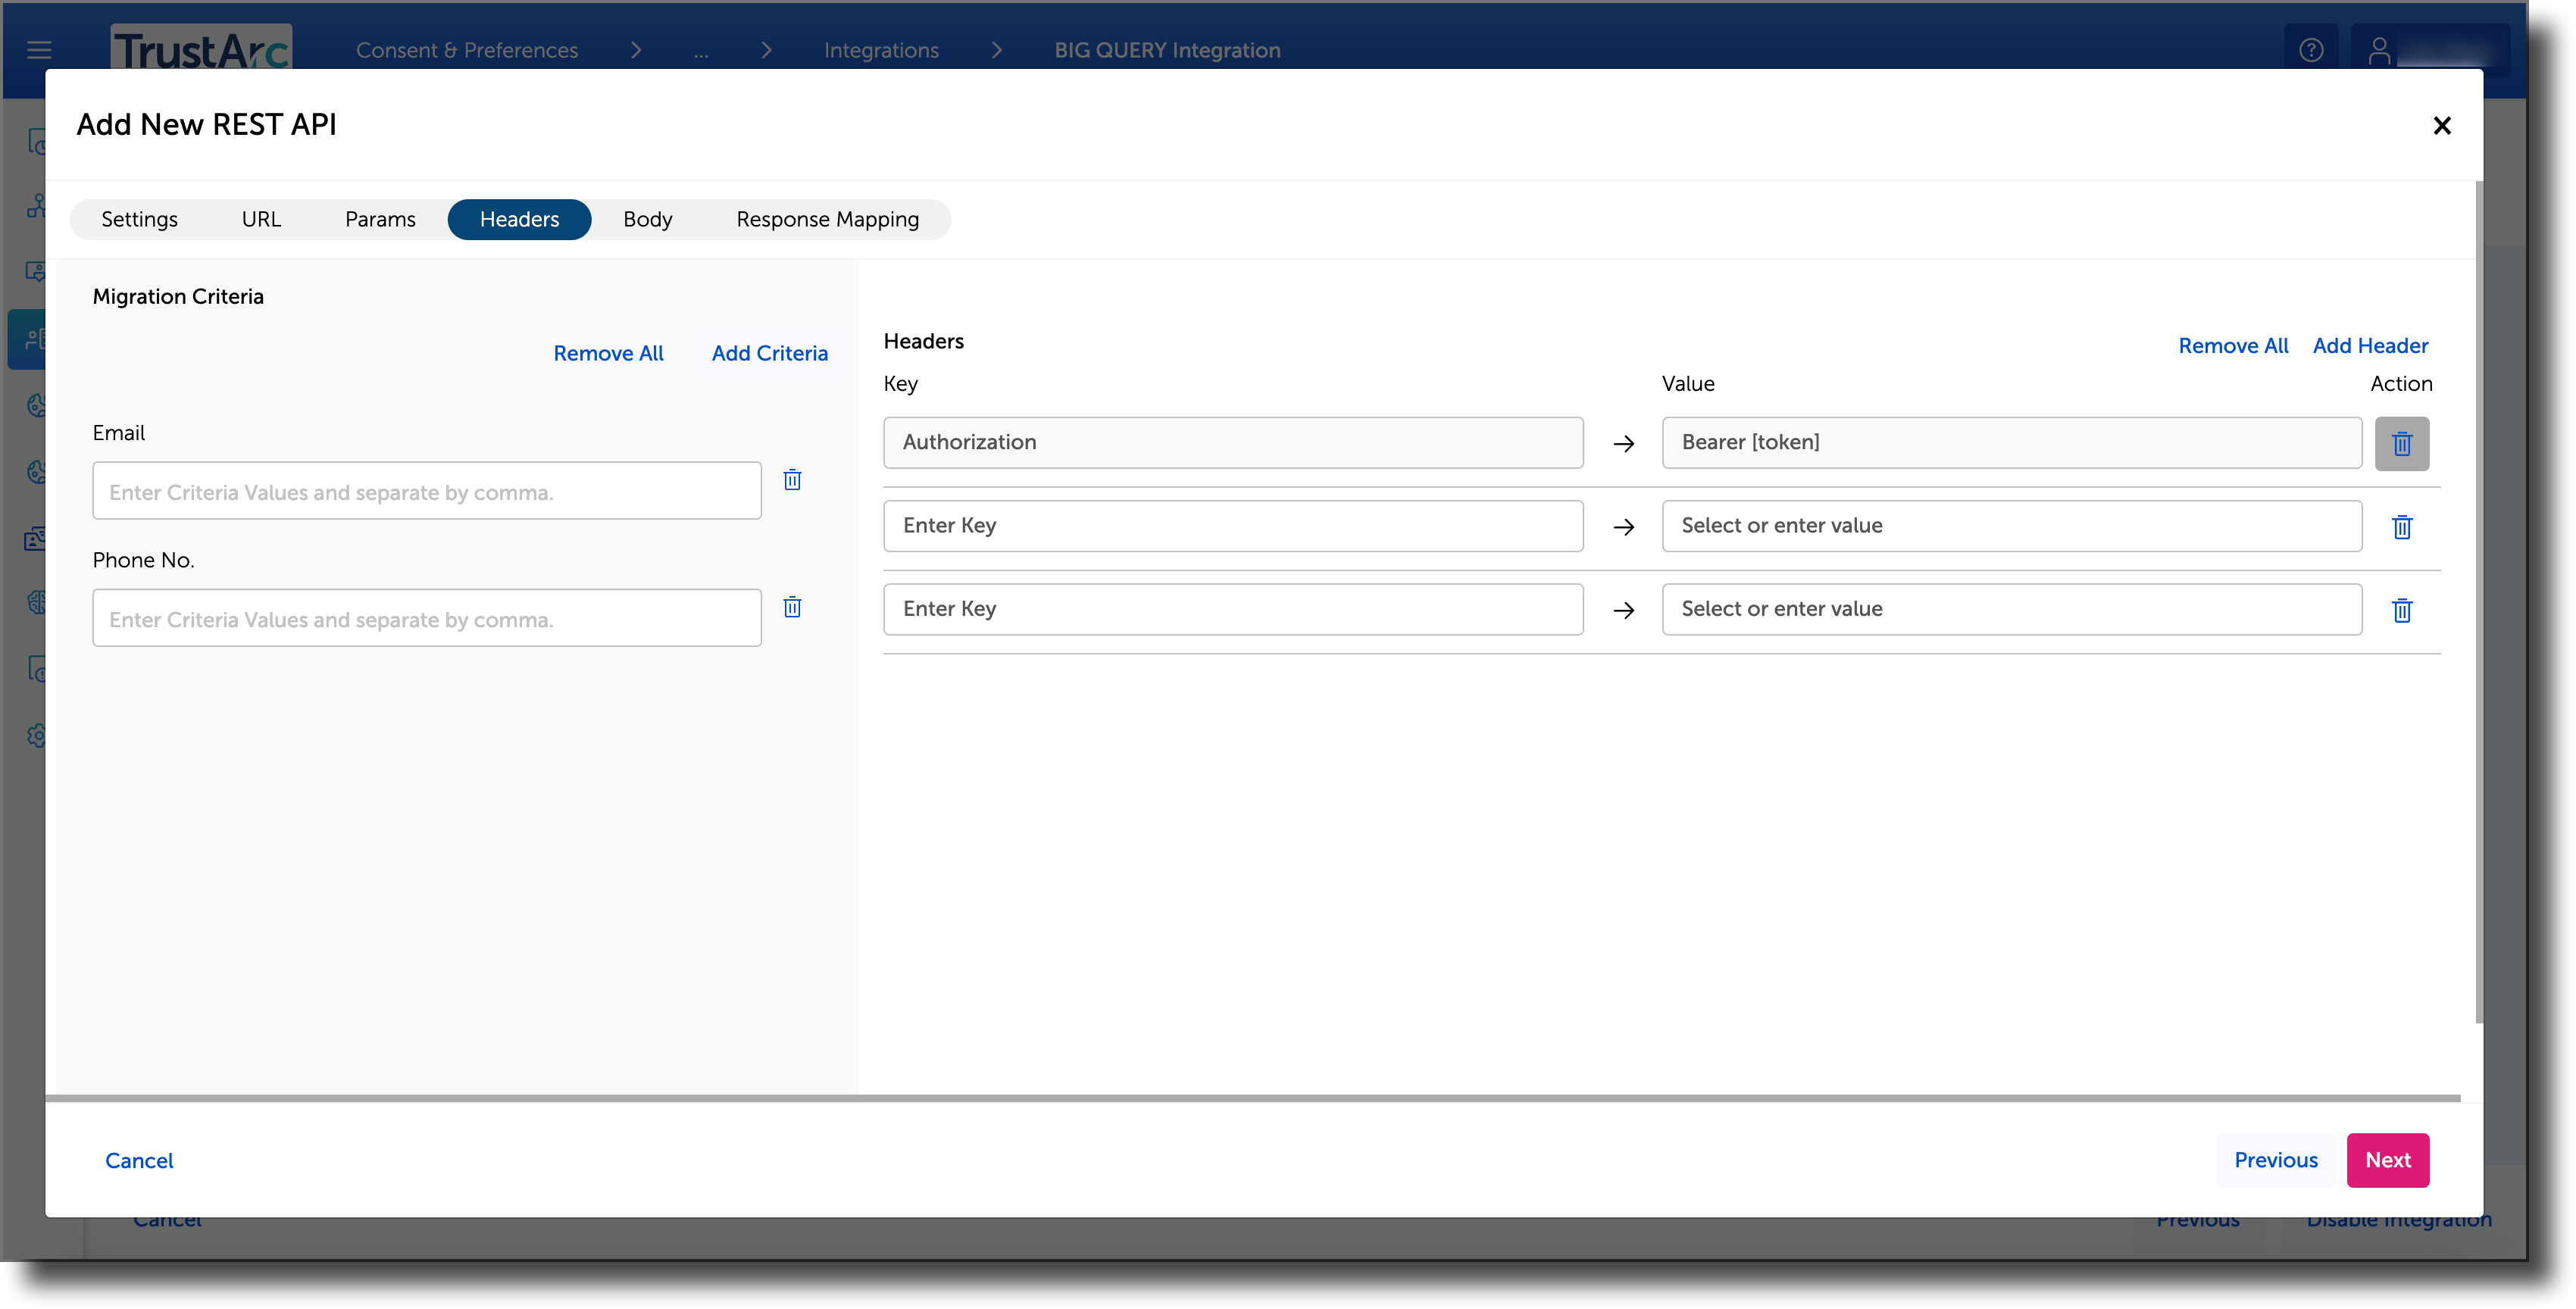The height and width of the screenshot is (1309, 2576).
Task: Open the navigation hamburger menu
Action: pyautogui.click(x=39, y=50)
